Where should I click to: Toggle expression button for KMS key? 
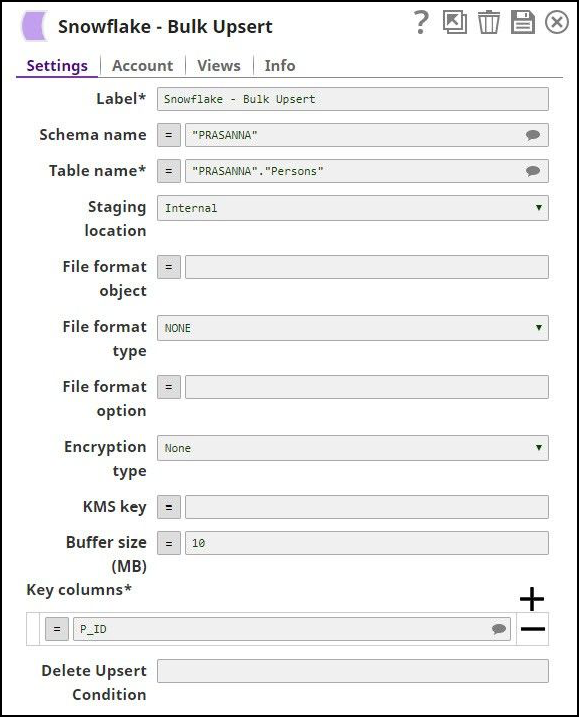pyautogui.click(x=169, y=507)
